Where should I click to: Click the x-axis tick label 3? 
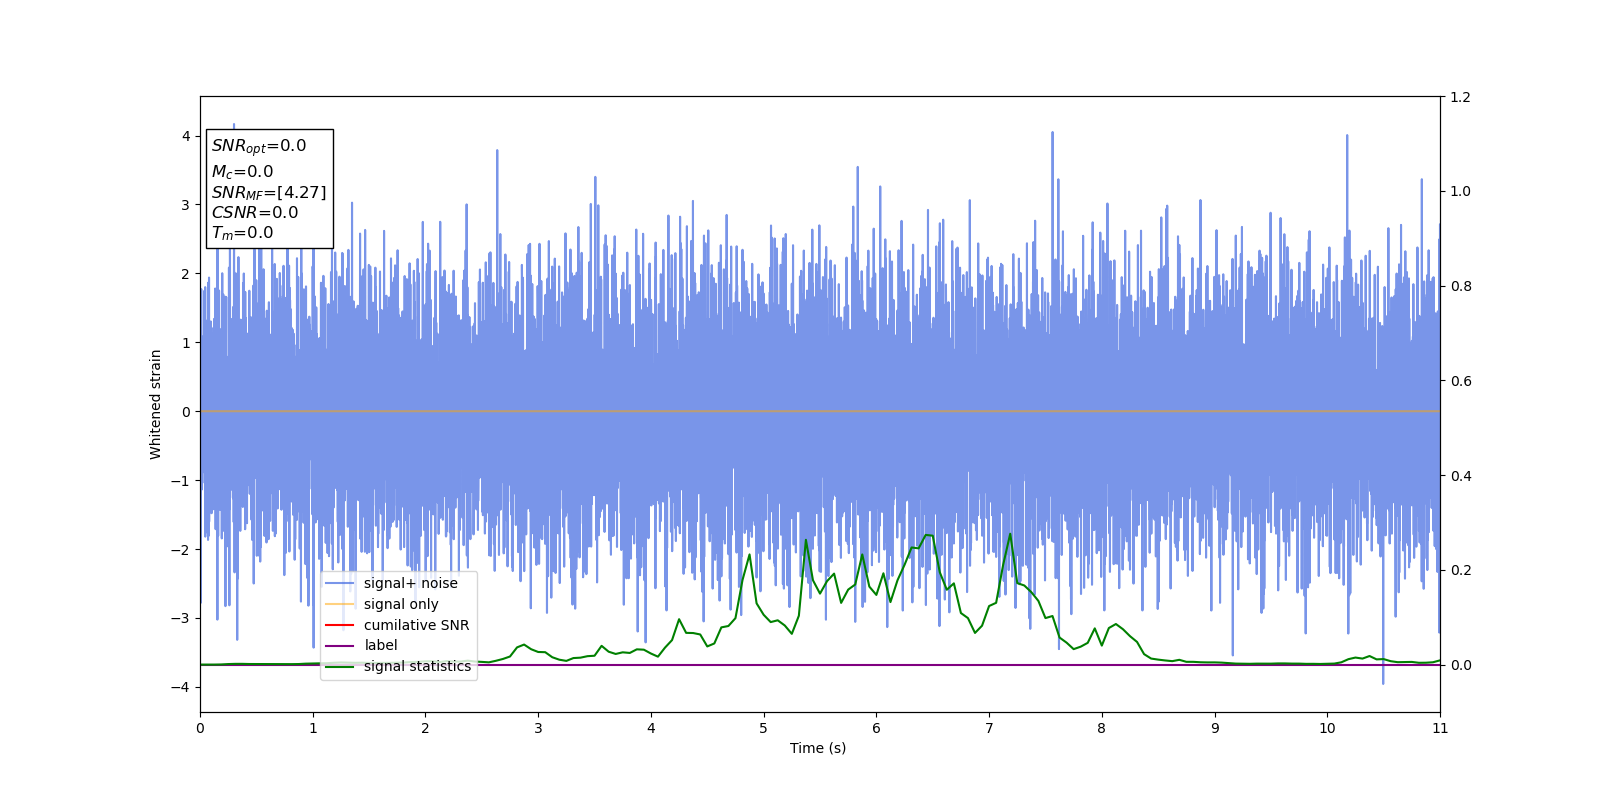(x=538, y=728)
